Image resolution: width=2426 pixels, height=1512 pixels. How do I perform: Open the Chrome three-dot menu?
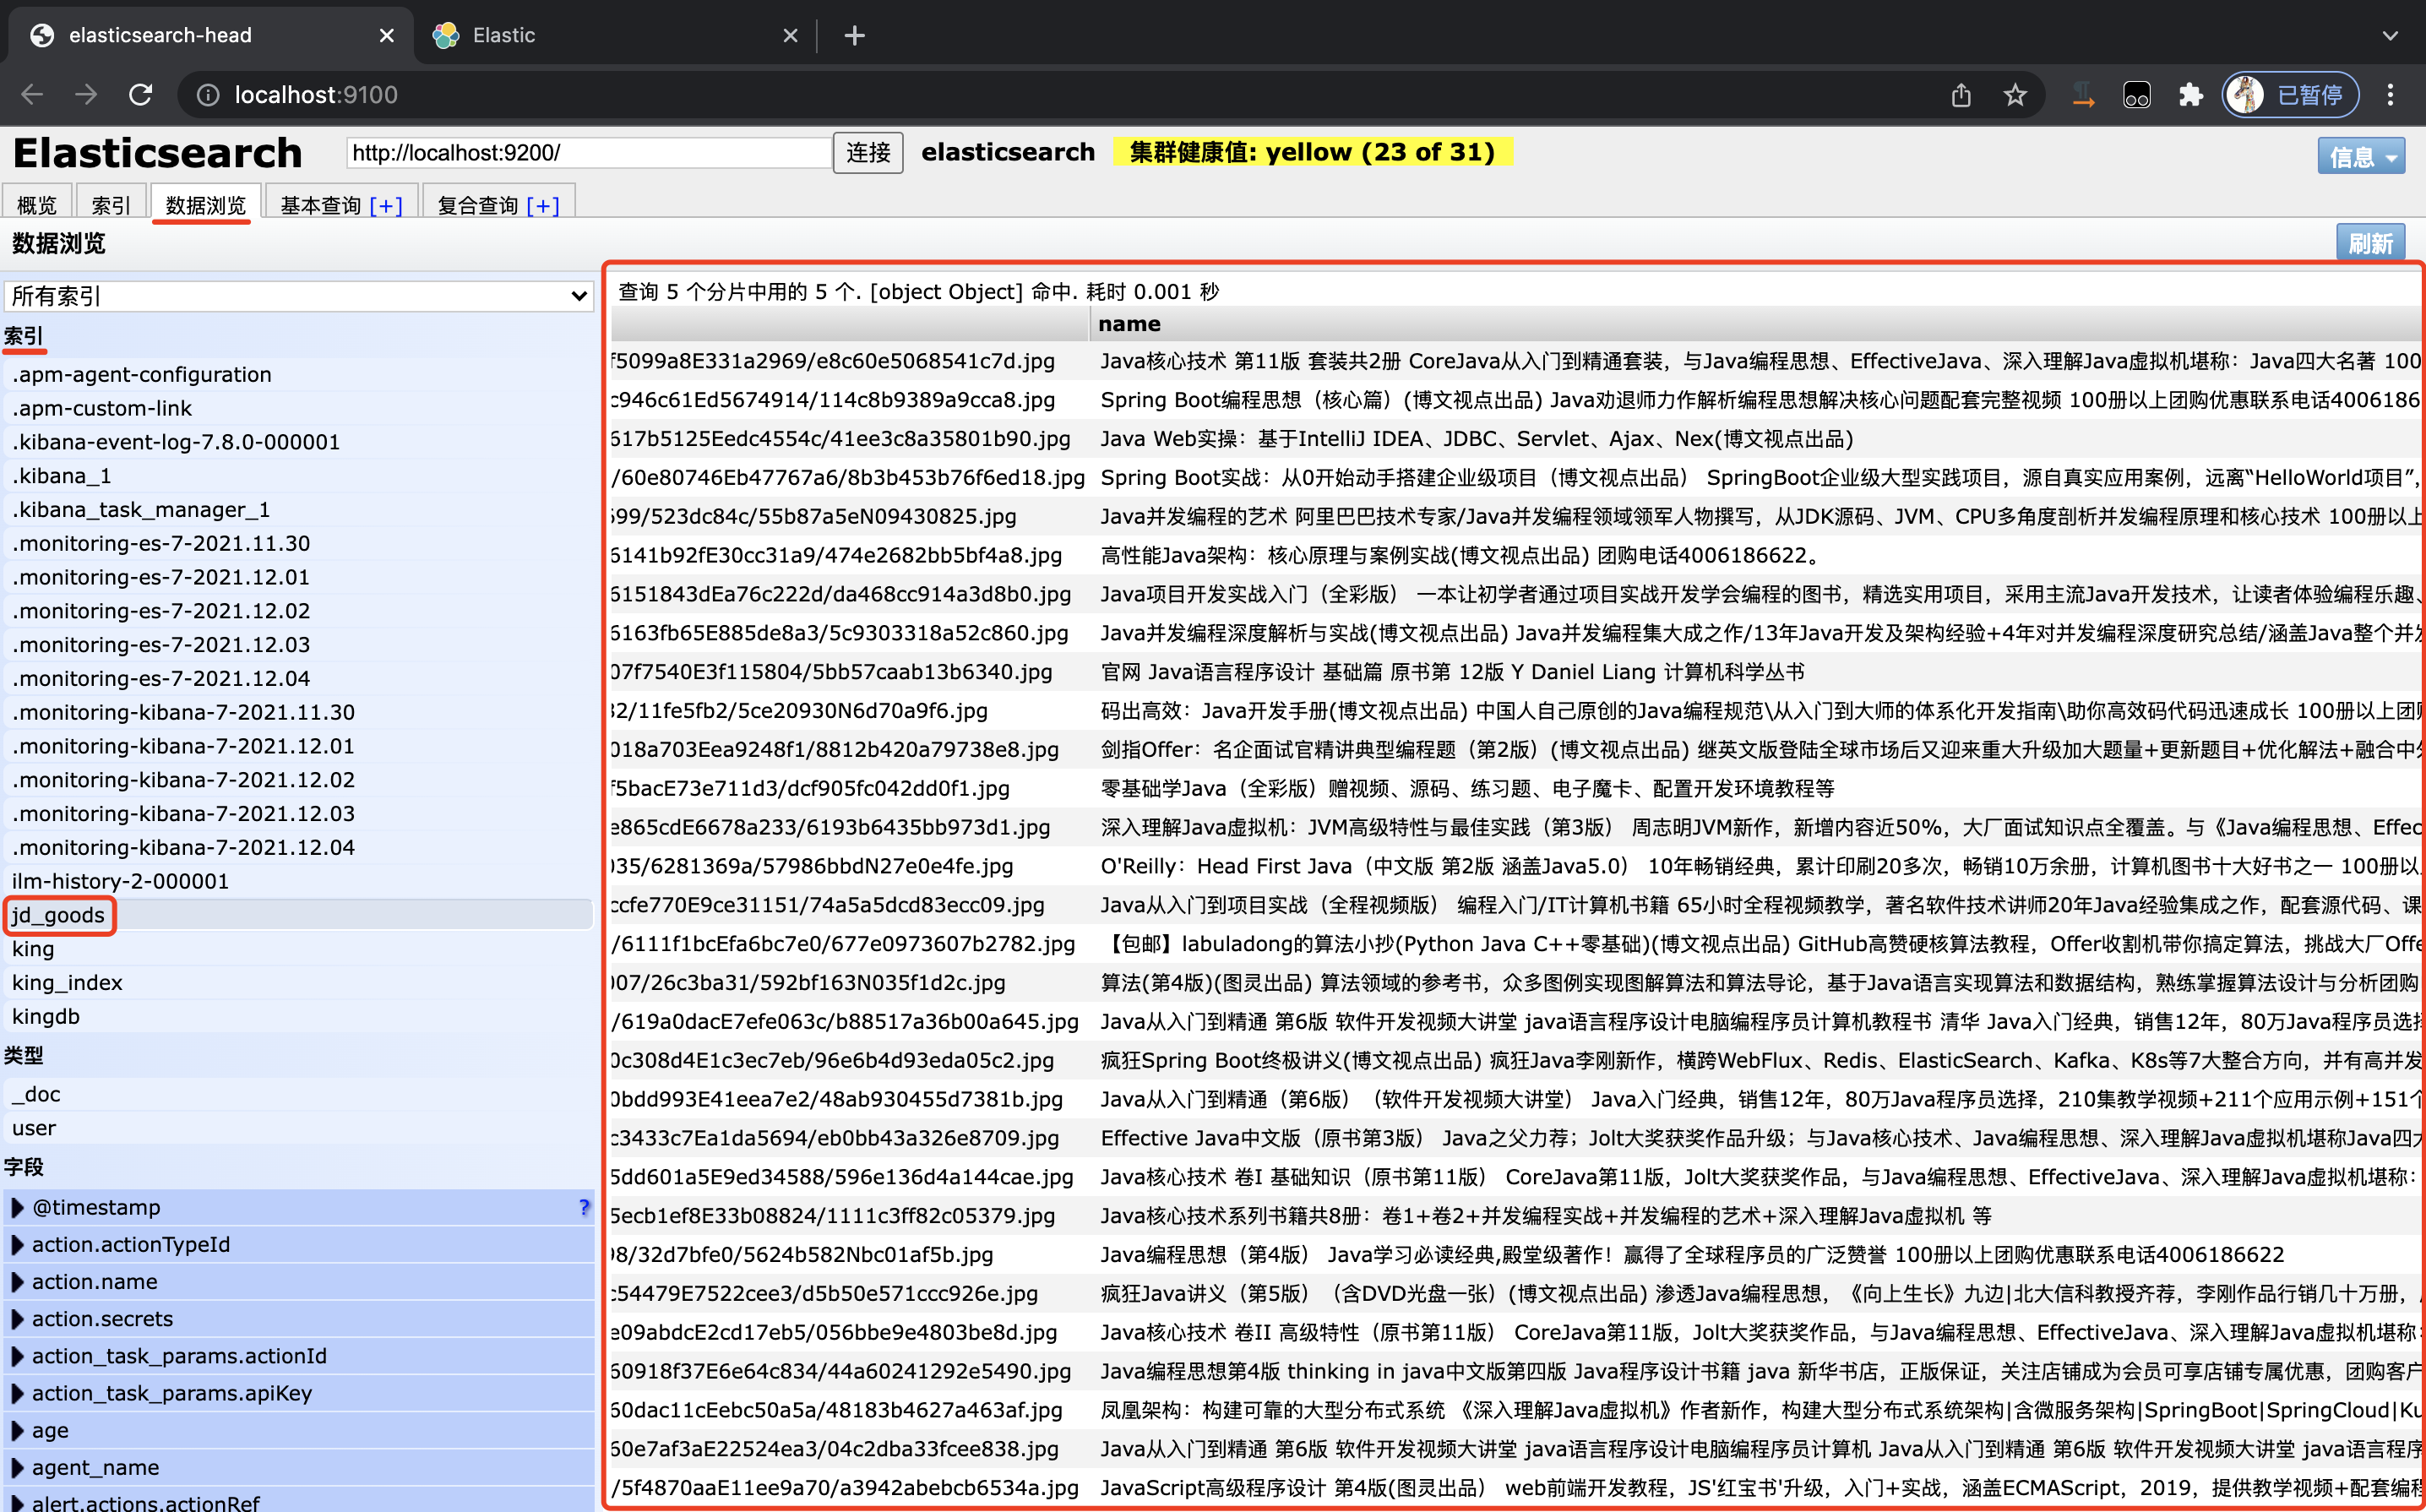click(x=2390, y=95)
